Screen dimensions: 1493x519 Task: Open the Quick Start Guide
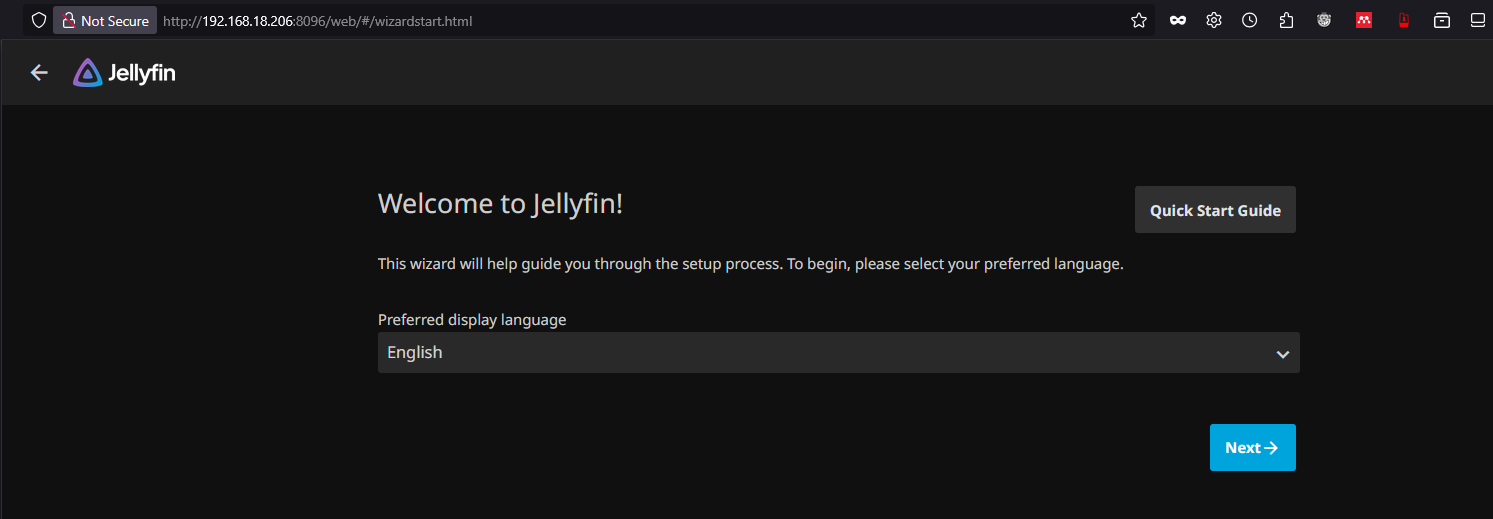point(1215,210)
